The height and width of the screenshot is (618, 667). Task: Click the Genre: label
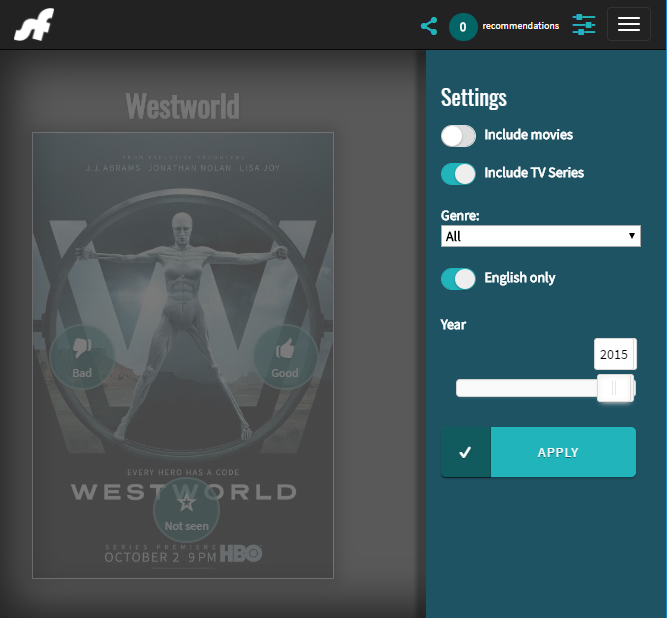pyautogui.click(x=460, y=216)
